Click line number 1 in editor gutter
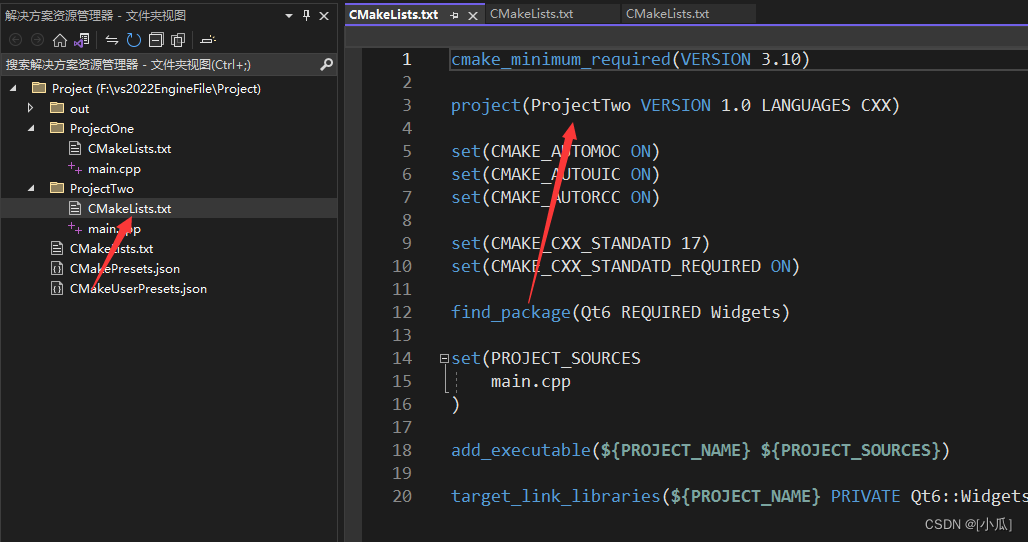This screenshot has width=1028, height=542. 406,60
